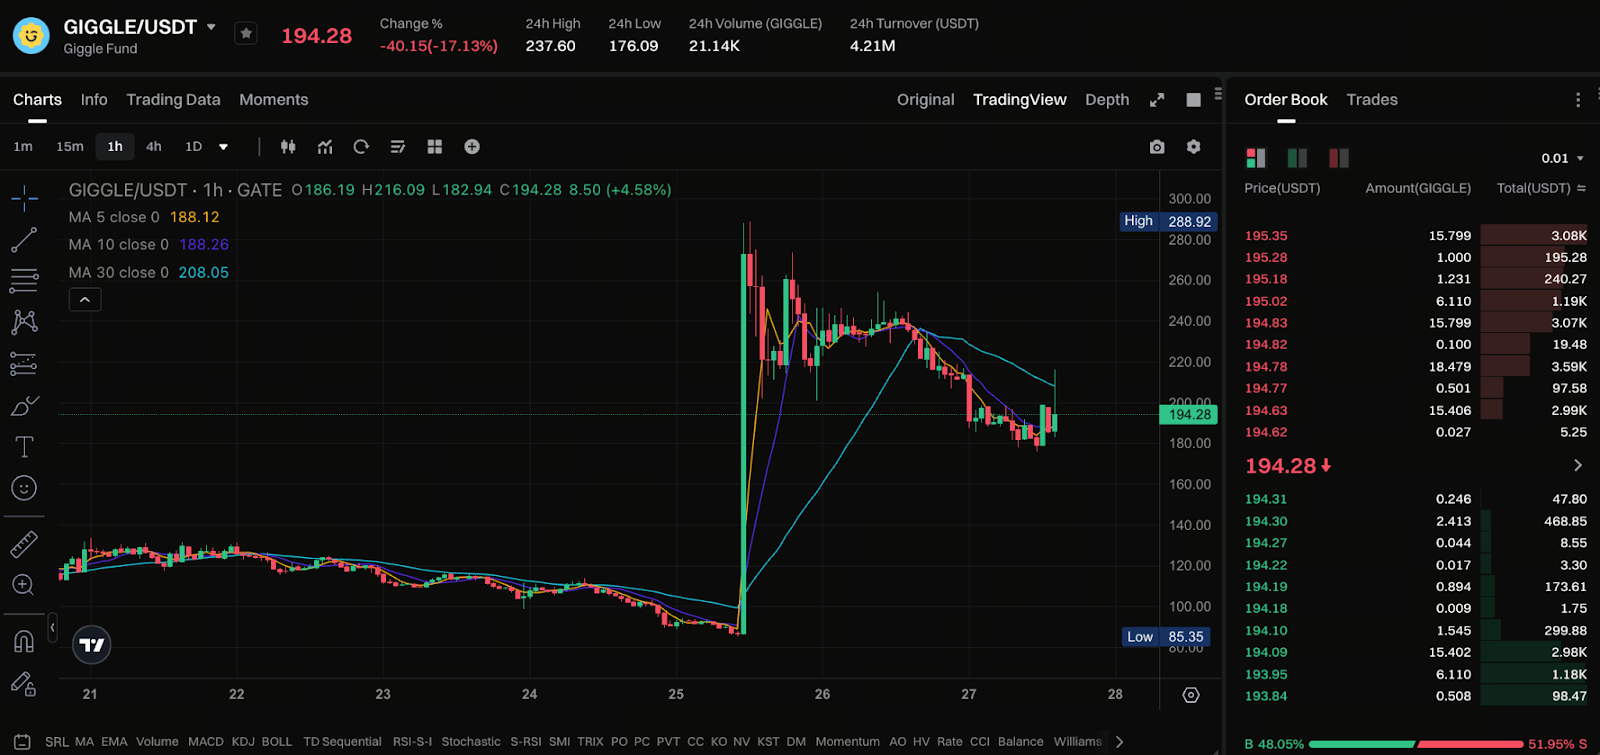Show only bids view in order book
The width and height of the screenshot is (1600, 755).
pyautogui.click(x=1297, y=158)
